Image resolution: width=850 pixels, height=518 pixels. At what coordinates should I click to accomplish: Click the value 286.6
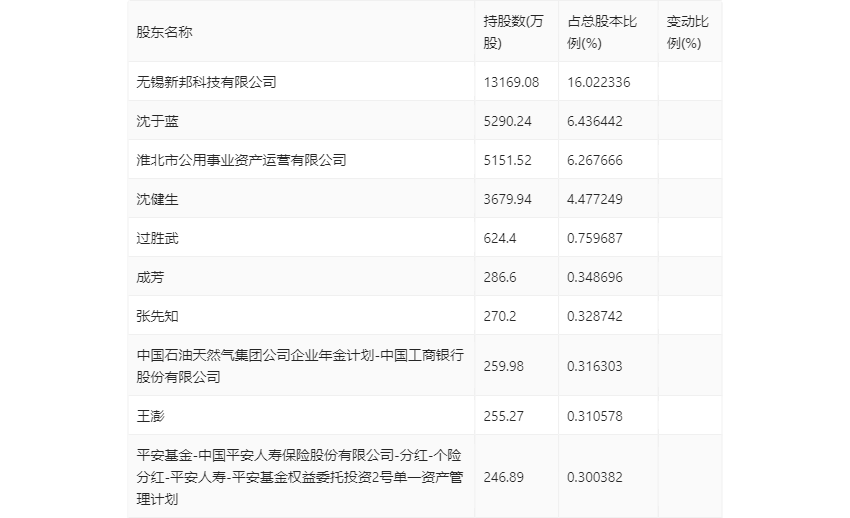click(500, 277)
